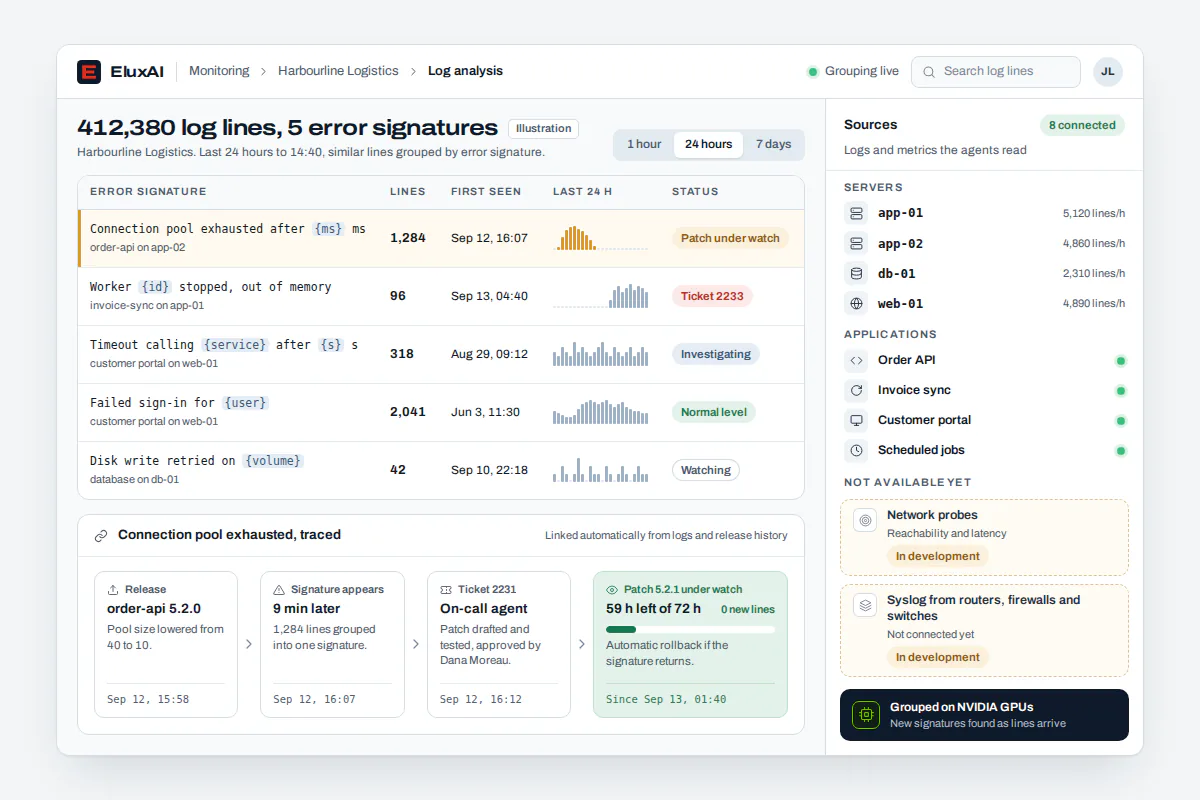Click the LINES column header
1200x800 pixels.
click(407, 191)
